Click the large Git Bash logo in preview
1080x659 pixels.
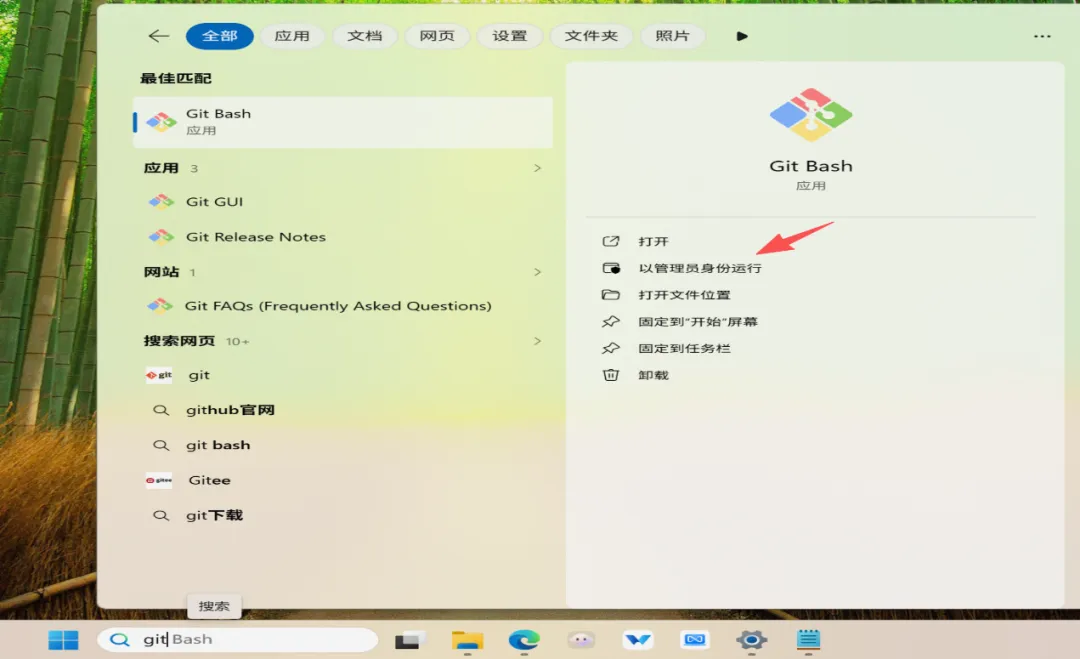click(811, 114)
